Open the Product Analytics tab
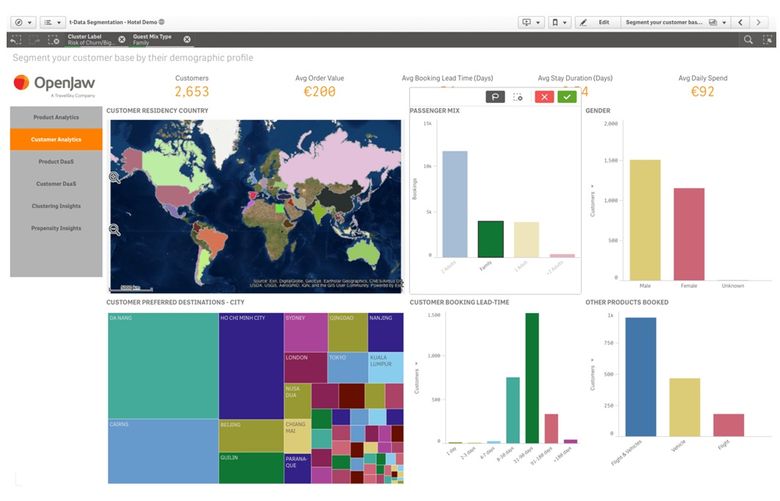The width and height of the screenshot is (780, 501). pos(56,117)
